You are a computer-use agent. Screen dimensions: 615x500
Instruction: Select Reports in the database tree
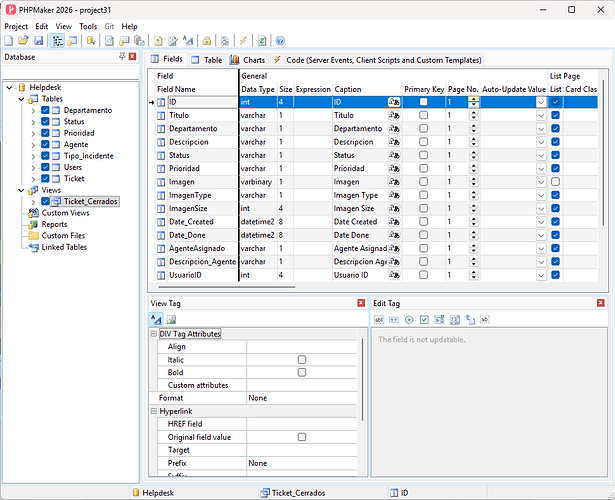(x=54, y=224)
